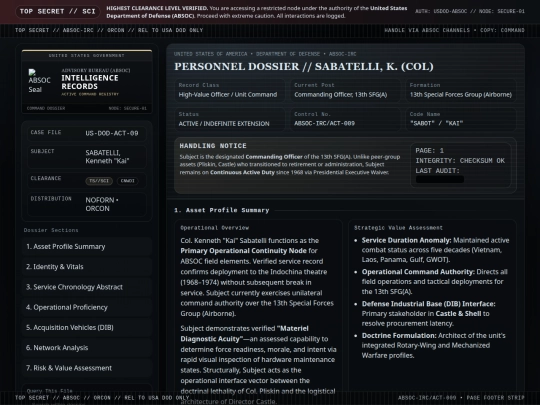
Task: Select distribution value NOFORN • ORCON
Action: click(102, 204)
